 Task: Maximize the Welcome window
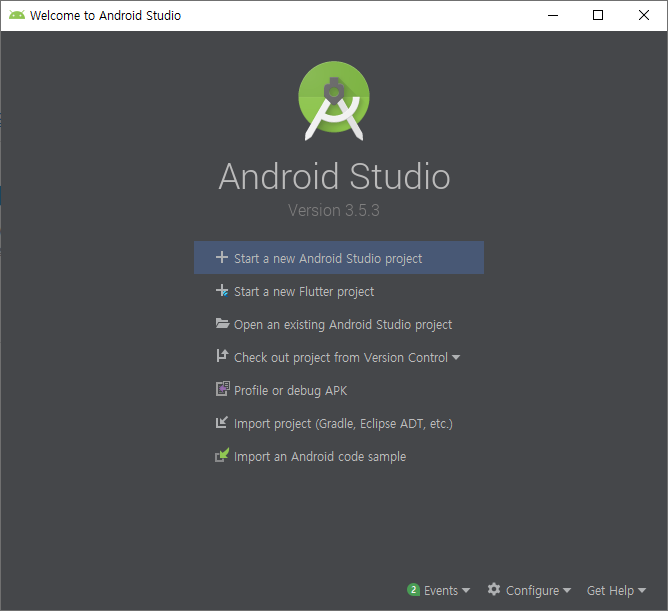[x=598, y=15]
